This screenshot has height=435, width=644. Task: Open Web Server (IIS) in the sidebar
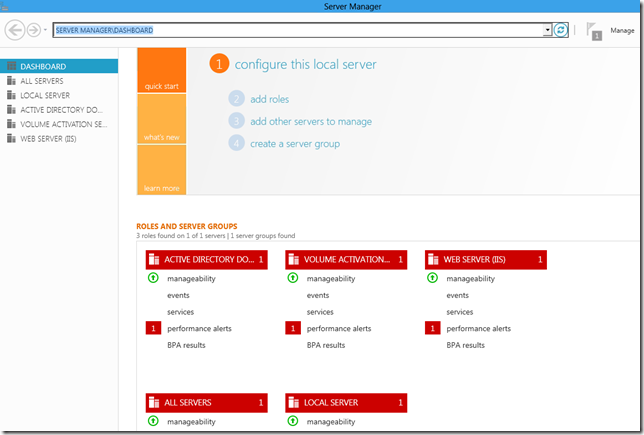[59, 139]
